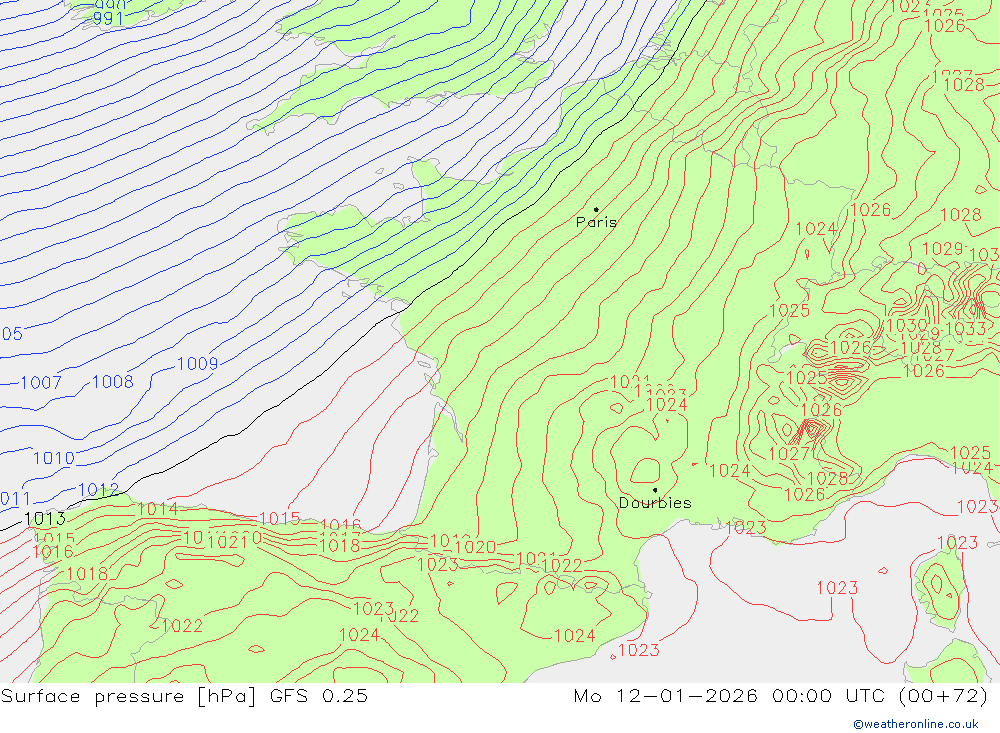Click the Dourbies city label
The height and width of the screenshot is (733, 1000).
click(x=655, y=503)
